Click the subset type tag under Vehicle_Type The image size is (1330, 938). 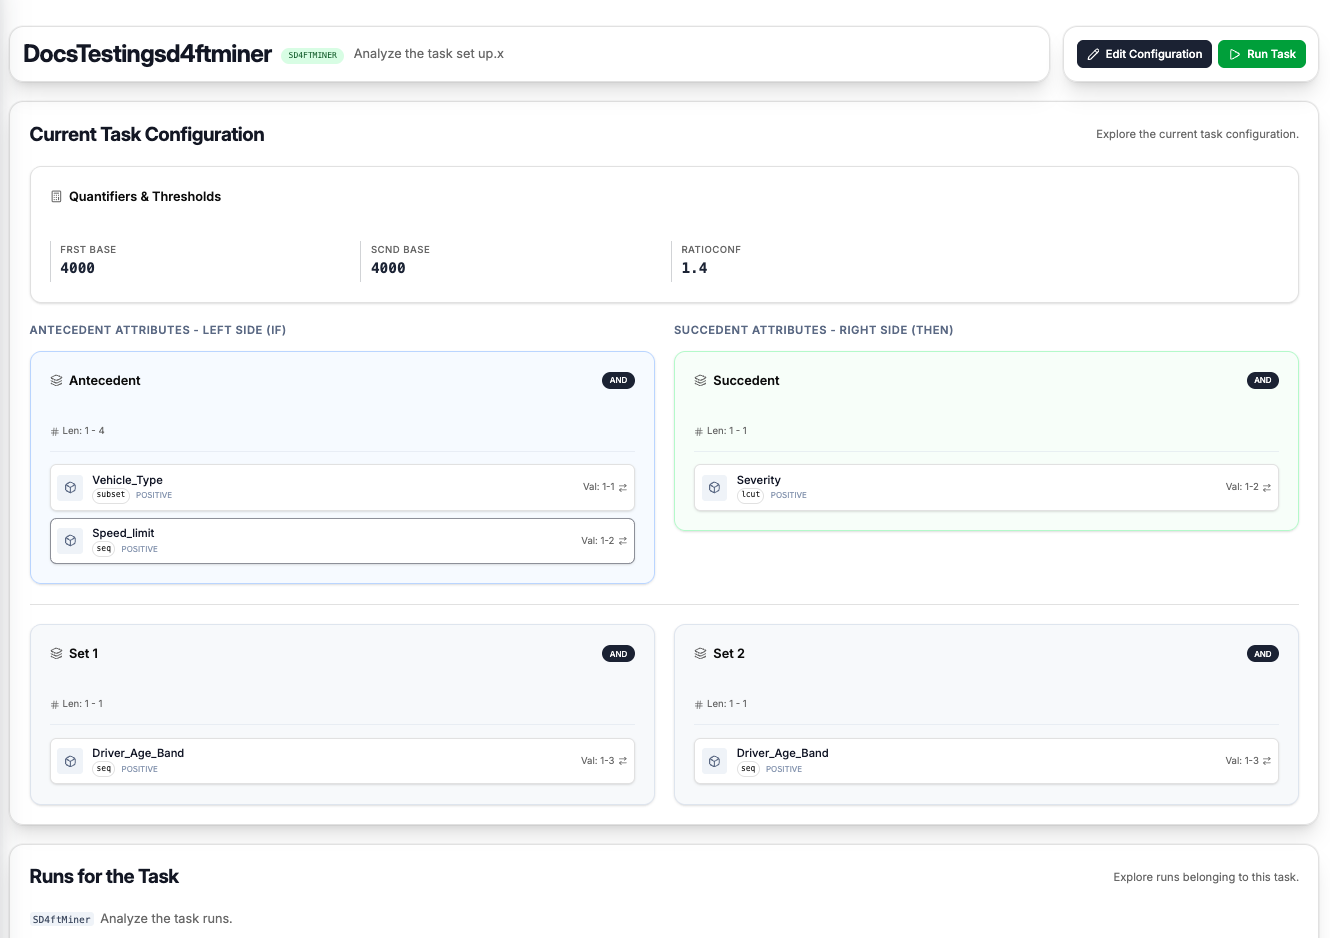(x=111, y=495)
